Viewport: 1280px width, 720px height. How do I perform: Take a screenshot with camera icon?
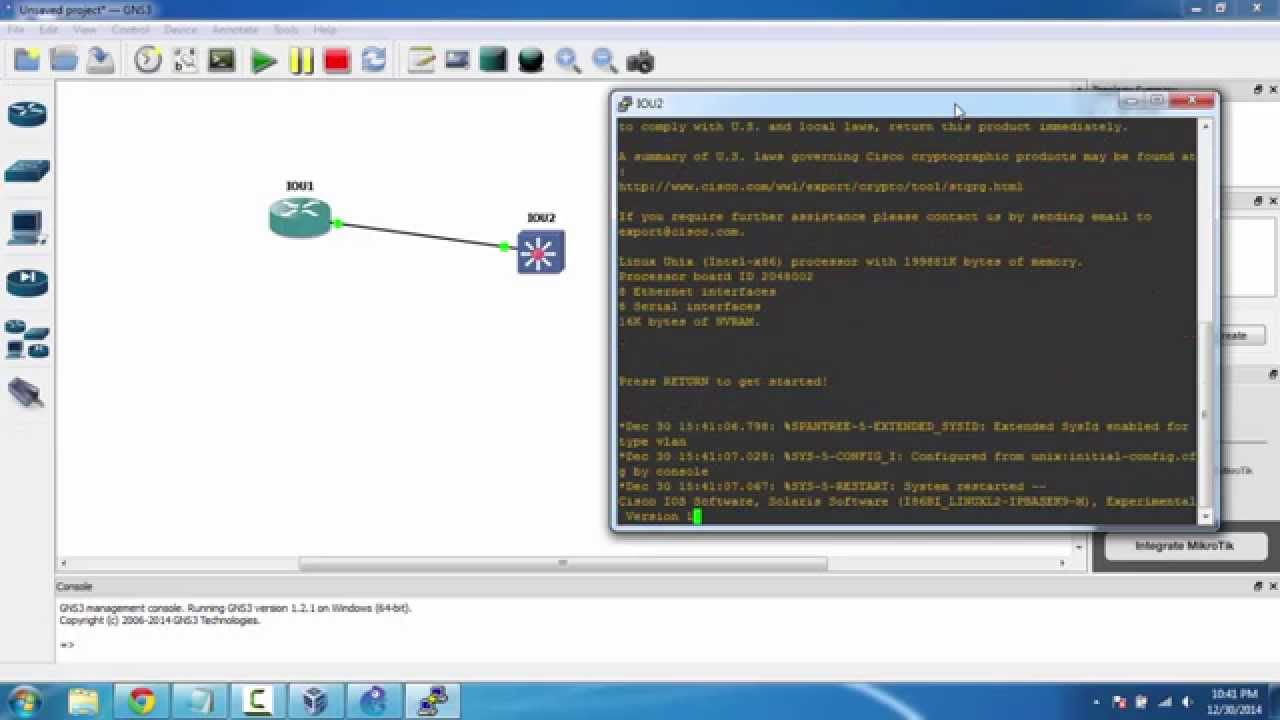pos(640,61)
